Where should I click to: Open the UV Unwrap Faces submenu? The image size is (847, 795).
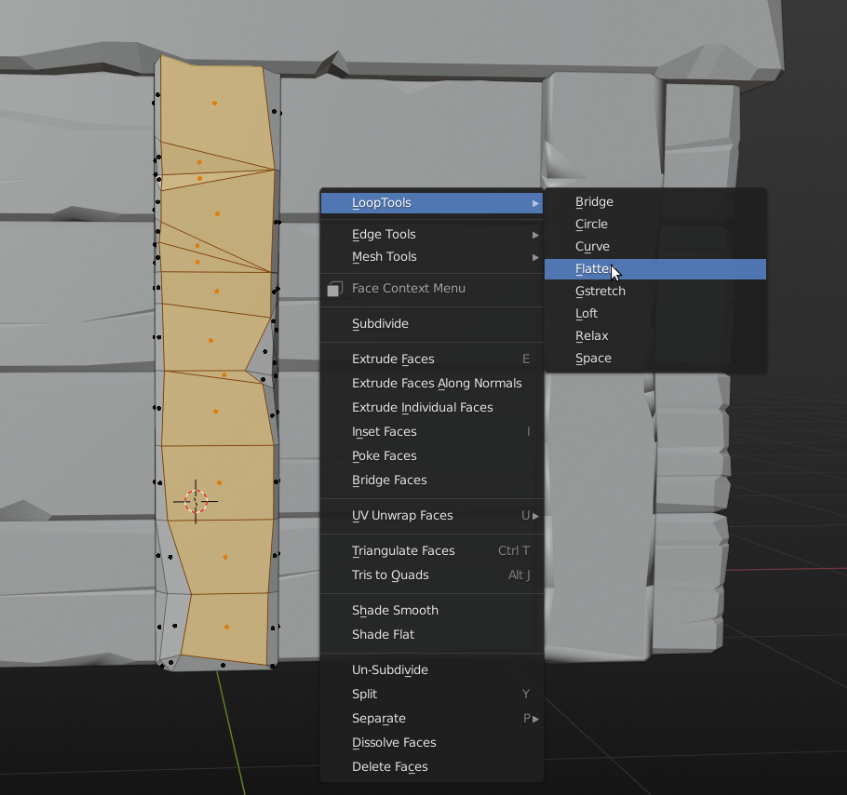click(x=432, y=516)
